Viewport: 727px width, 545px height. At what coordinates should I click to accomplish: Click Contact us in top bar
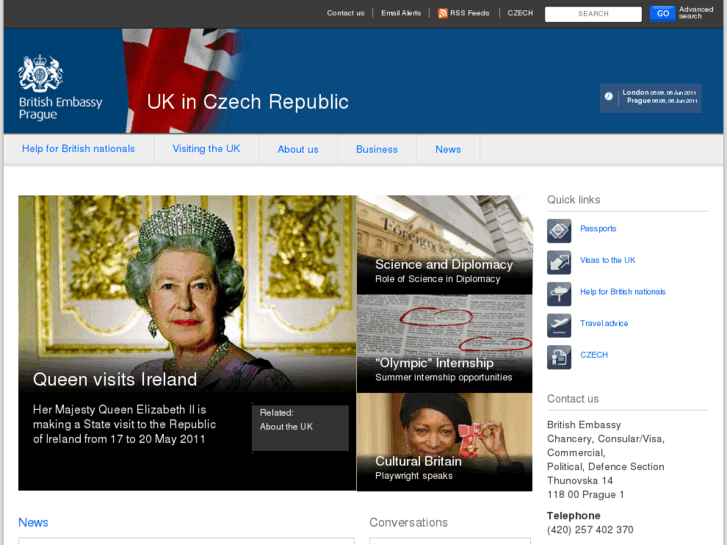tap(345, 13)
